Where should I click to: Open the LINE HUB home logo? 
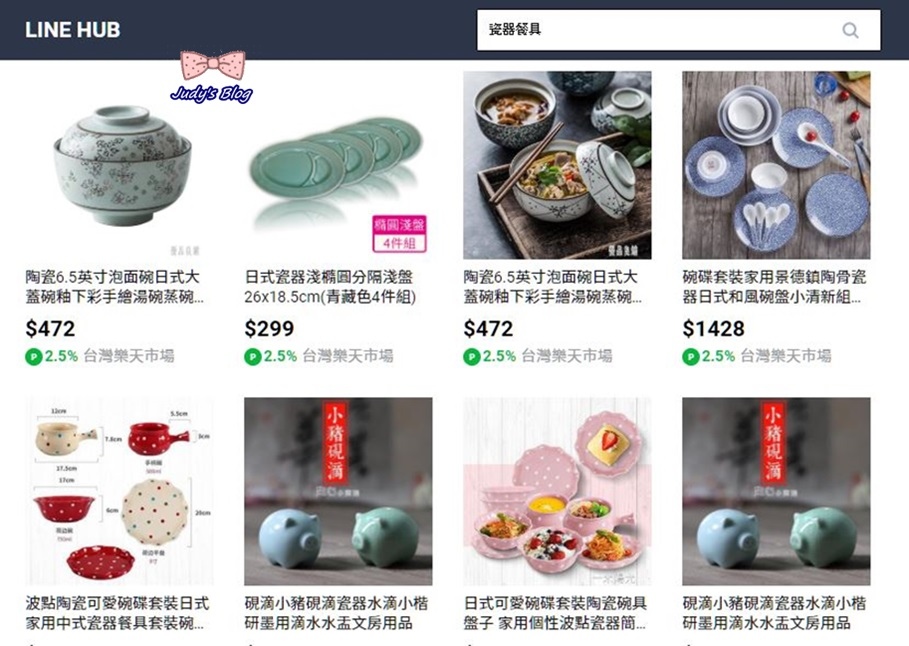click(72, 30)
